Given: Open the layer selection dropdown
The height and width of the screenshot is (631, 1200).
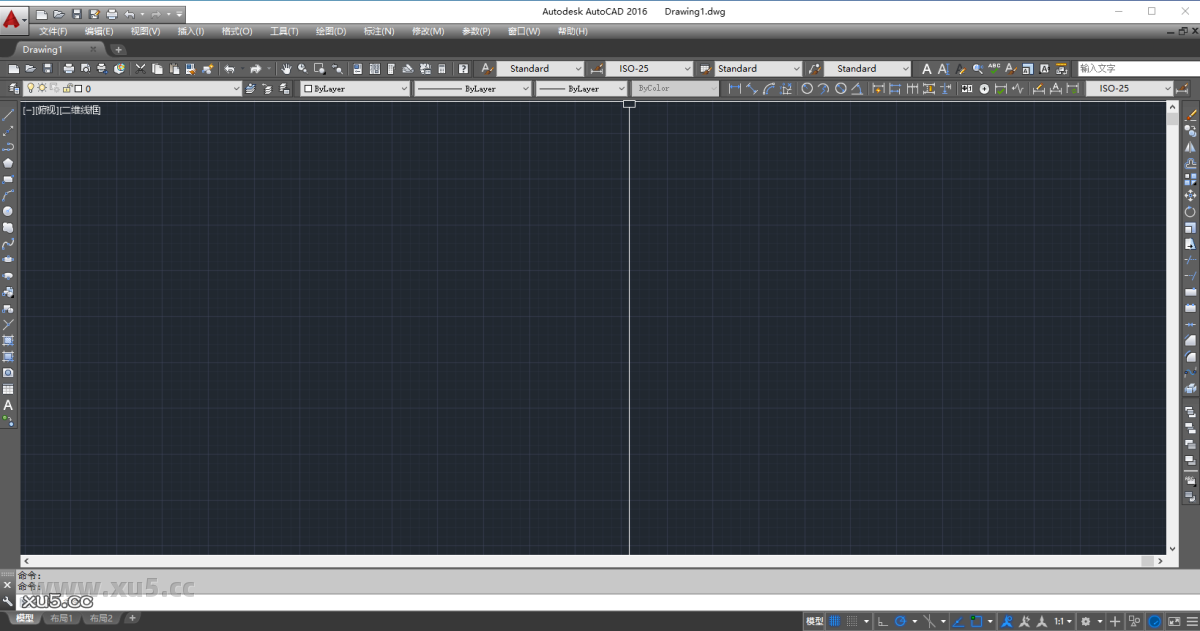Looking at the screenshot, I should pyautogui.click(x=237, y=88).
